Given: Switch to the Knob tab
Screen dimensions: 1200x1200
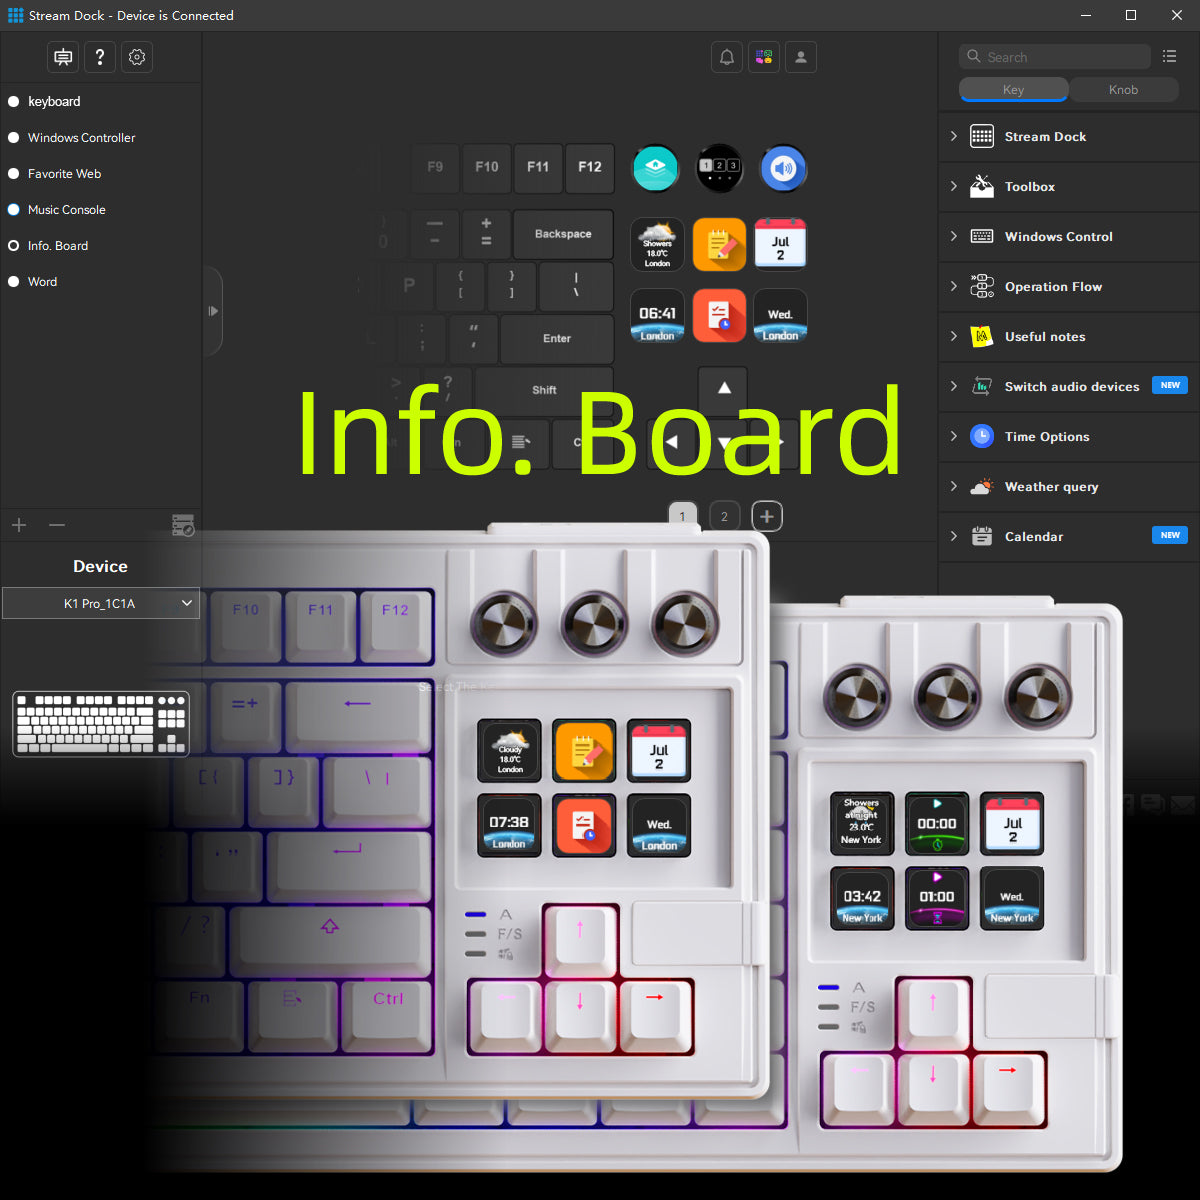Looking at the screenshot, I should pos(1123,89).
